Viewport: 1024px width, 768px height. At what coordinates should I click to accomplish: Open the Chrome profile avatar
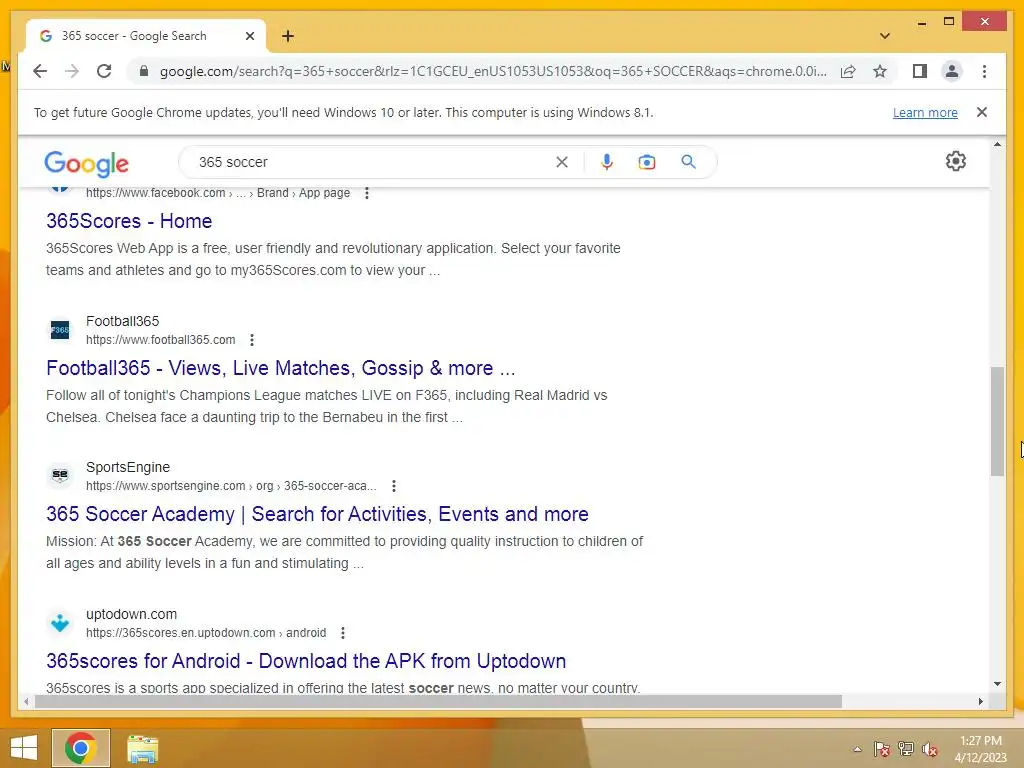(952, 71)
